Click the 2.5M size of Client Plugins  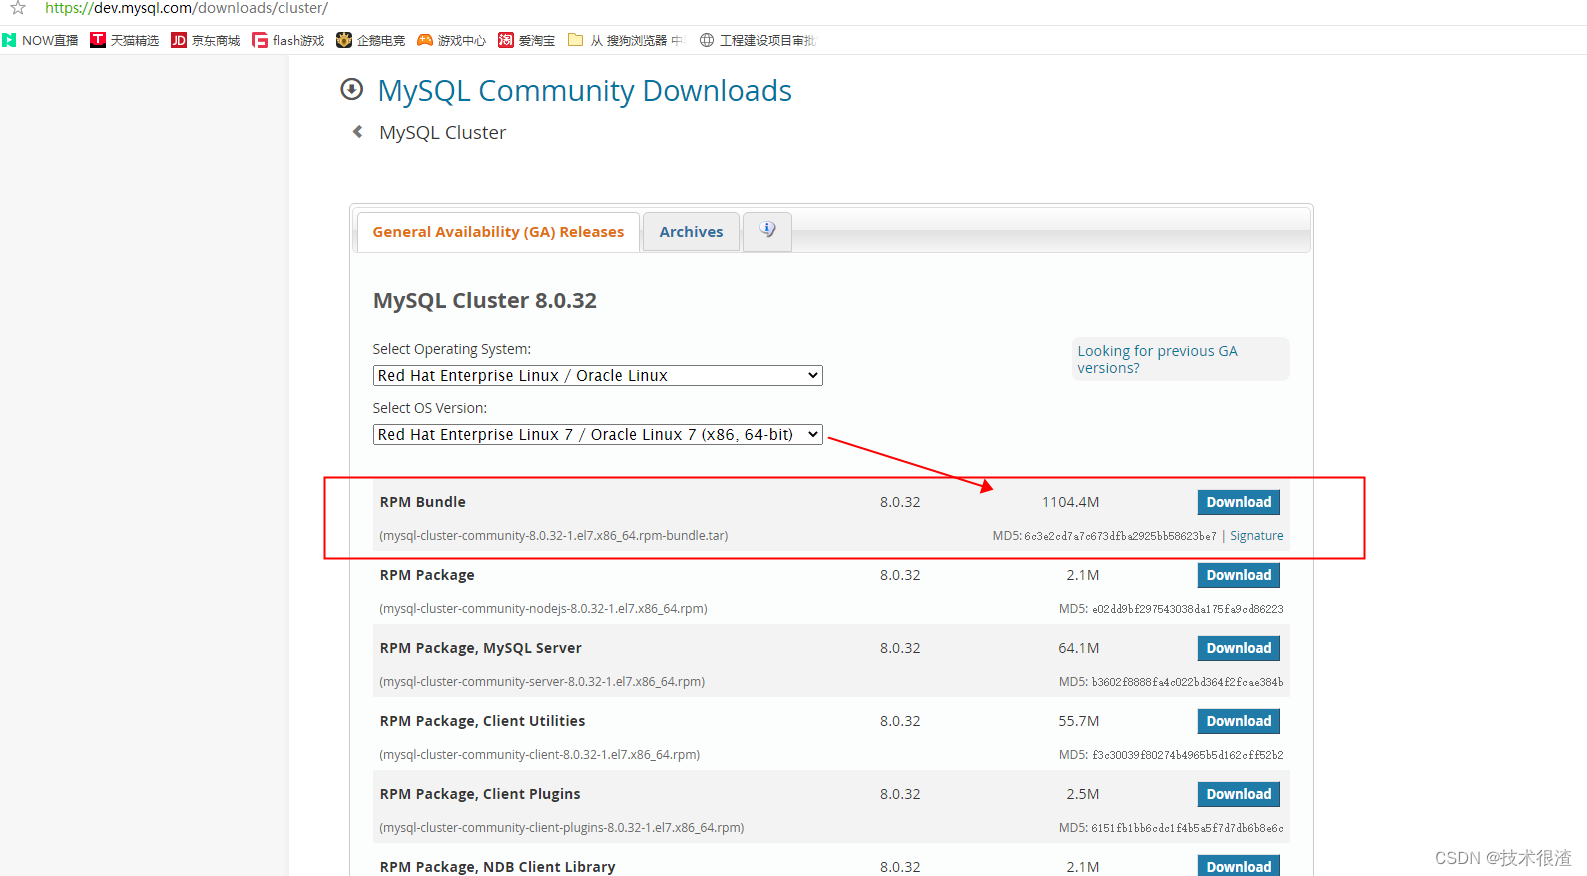point(1083,794)
